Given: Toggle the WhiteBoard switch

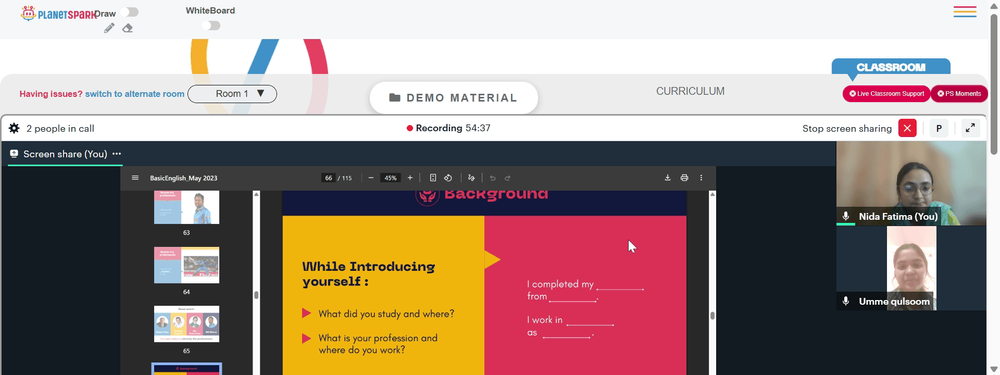Looking at the screenshot, I should click(x=211, y=26).
